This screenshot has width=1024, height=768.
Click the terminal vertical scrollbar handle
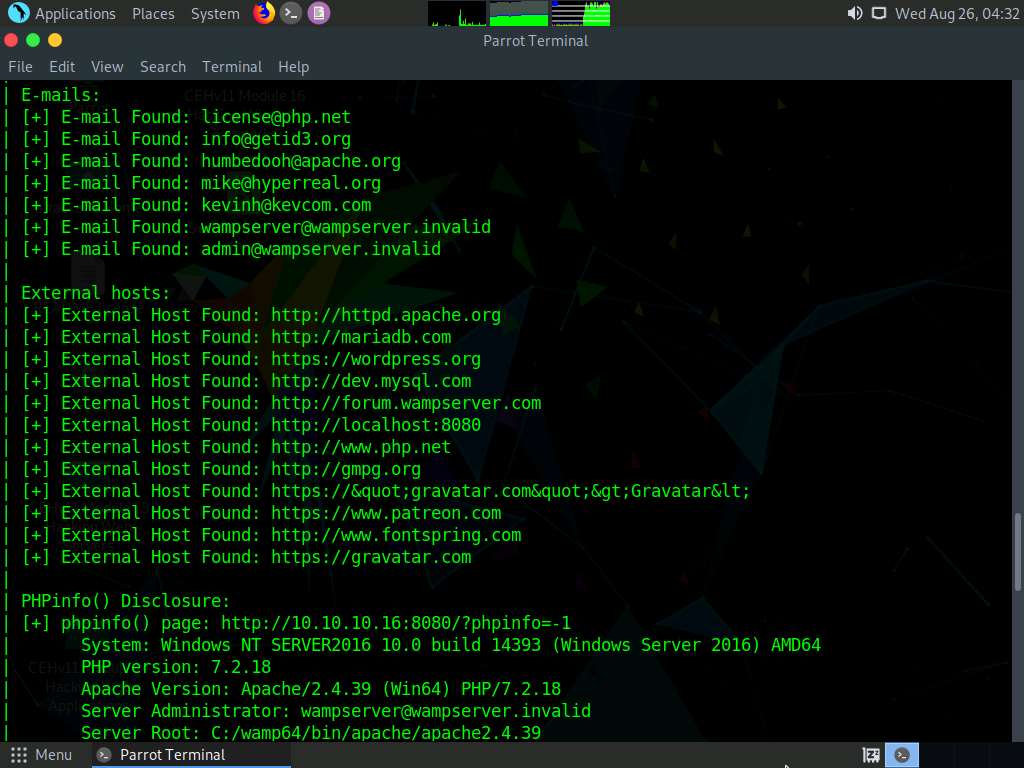point(1017,552)
